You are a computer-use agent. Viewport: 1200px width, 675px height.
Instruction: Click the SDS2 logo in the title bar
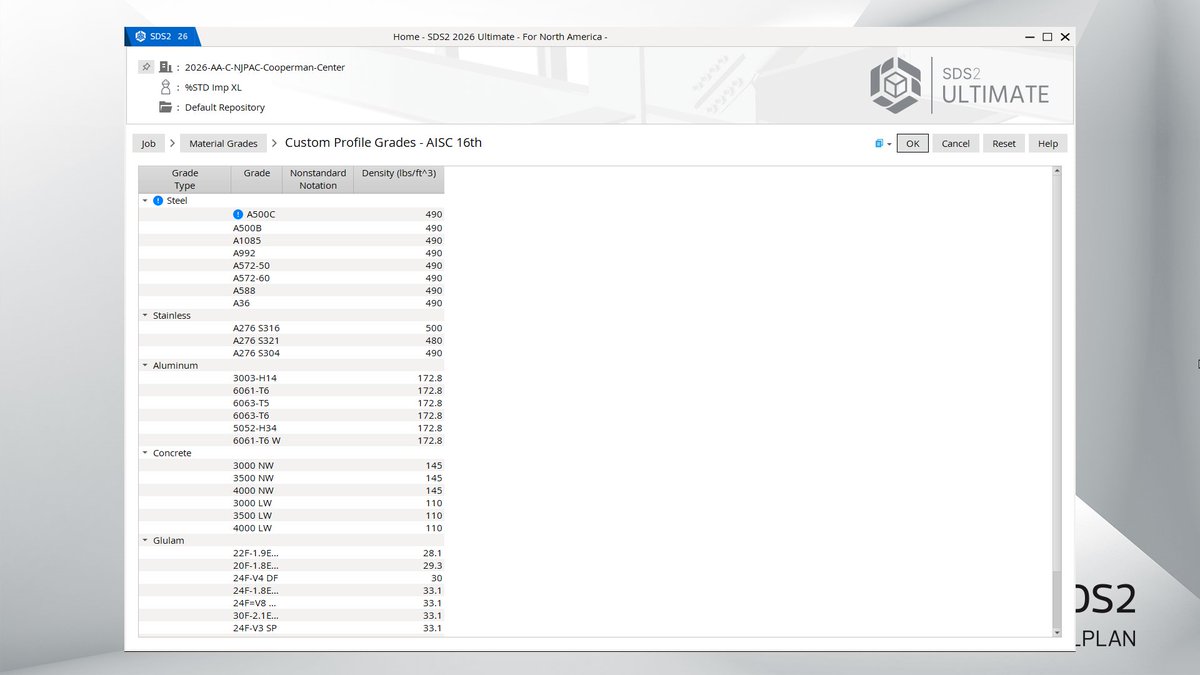coord(140,36)
